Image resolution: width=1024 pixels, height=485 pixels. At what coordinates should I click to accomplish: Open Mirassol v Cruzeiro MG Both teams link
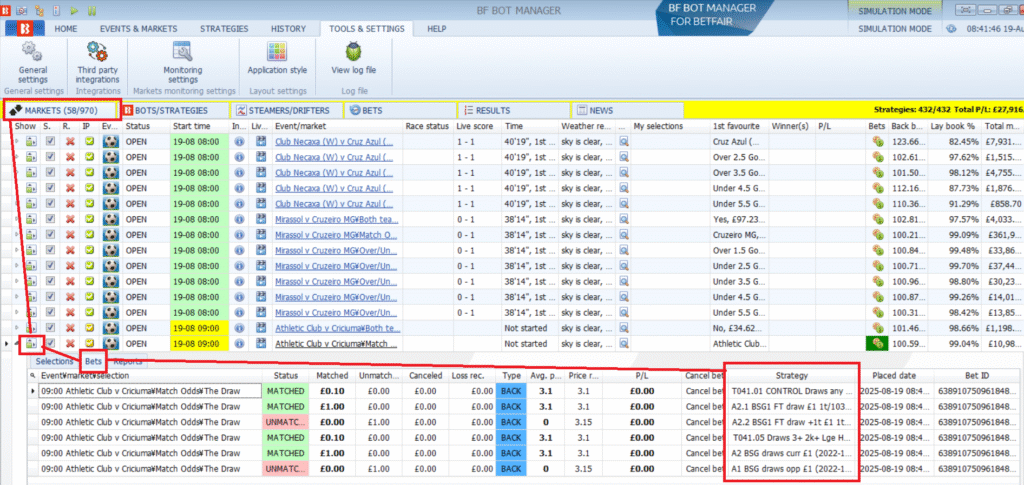[334, 219]
